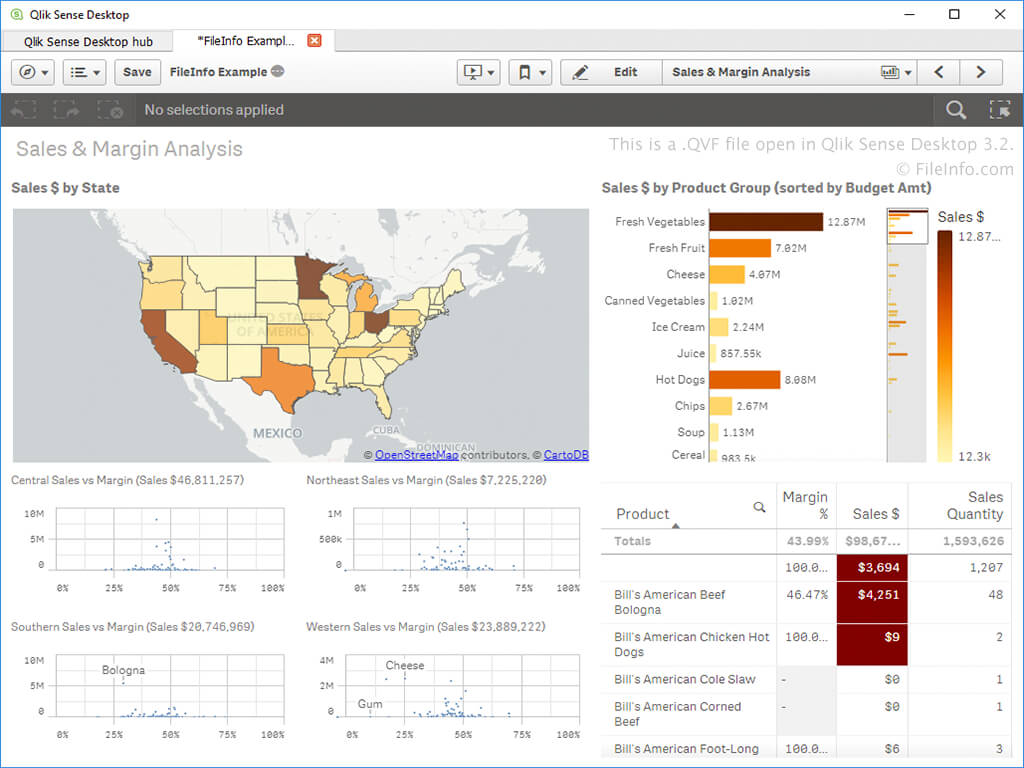
Task: Click the Central Sales vs Margin title
Action: [x=127, y=480]
